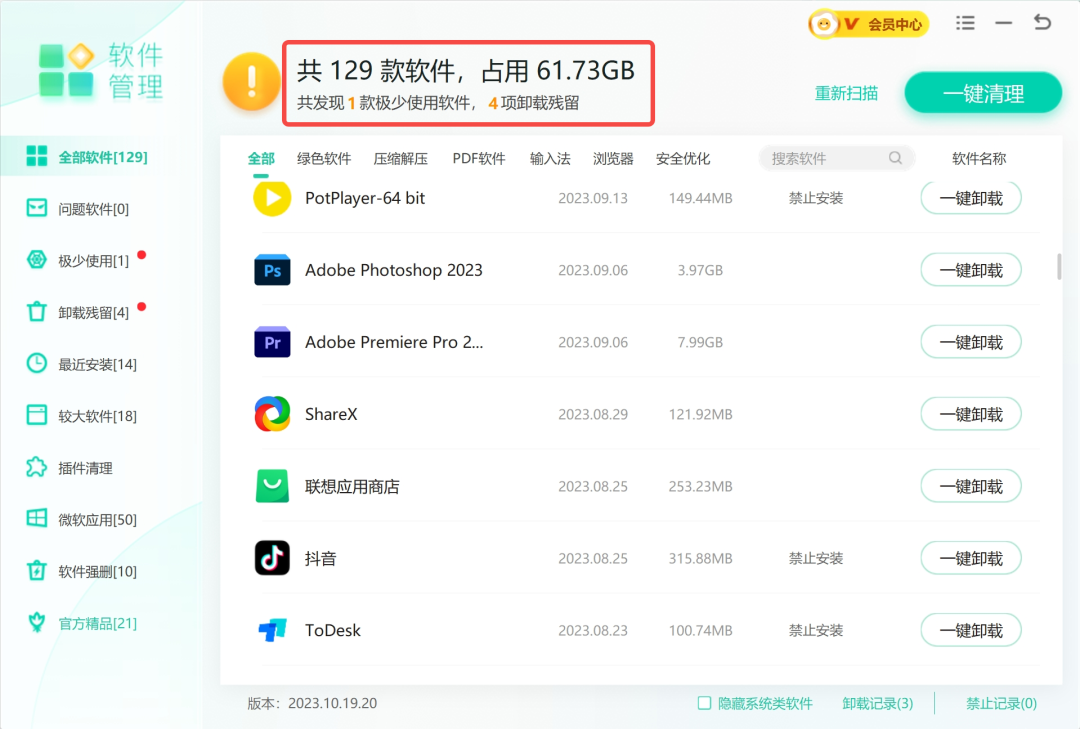Open the hamburger menu list icon
1080x729 pixels.
click(x=965, y=23)
